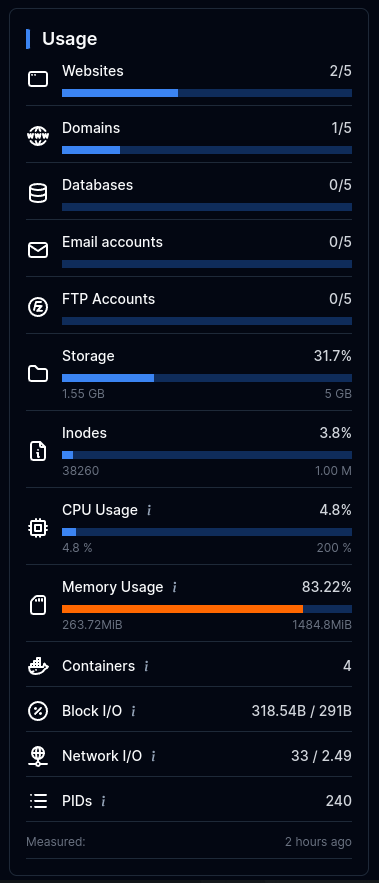Click the Network I/O globe icon

pyautogui.click(x=38, y=756)
